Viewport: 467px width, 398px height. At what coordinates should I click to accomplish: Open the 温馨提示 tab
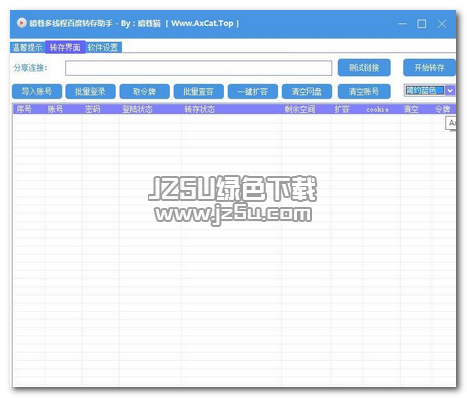click(28, 47)
